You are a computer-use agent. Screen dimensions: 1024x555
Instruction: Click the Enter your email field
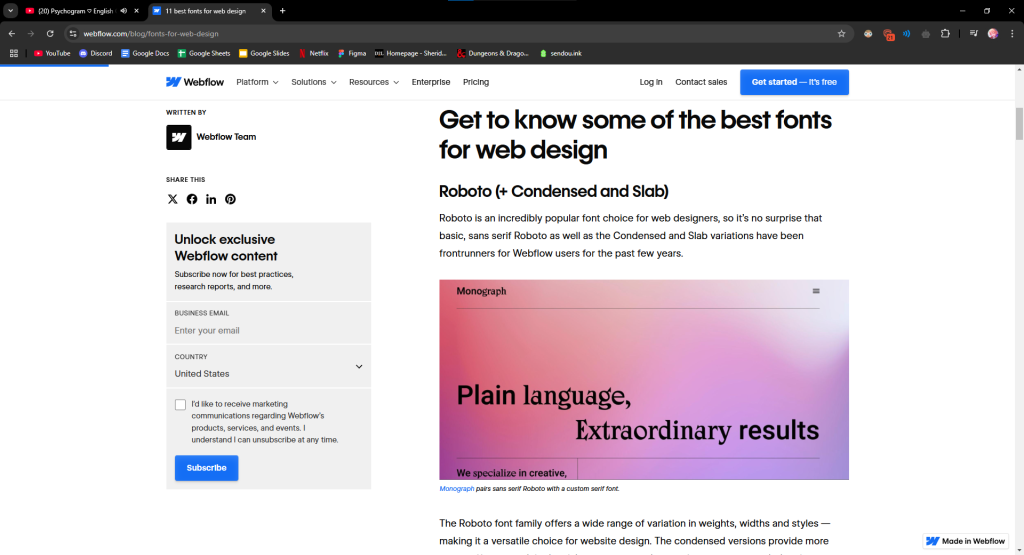point(268,330)
